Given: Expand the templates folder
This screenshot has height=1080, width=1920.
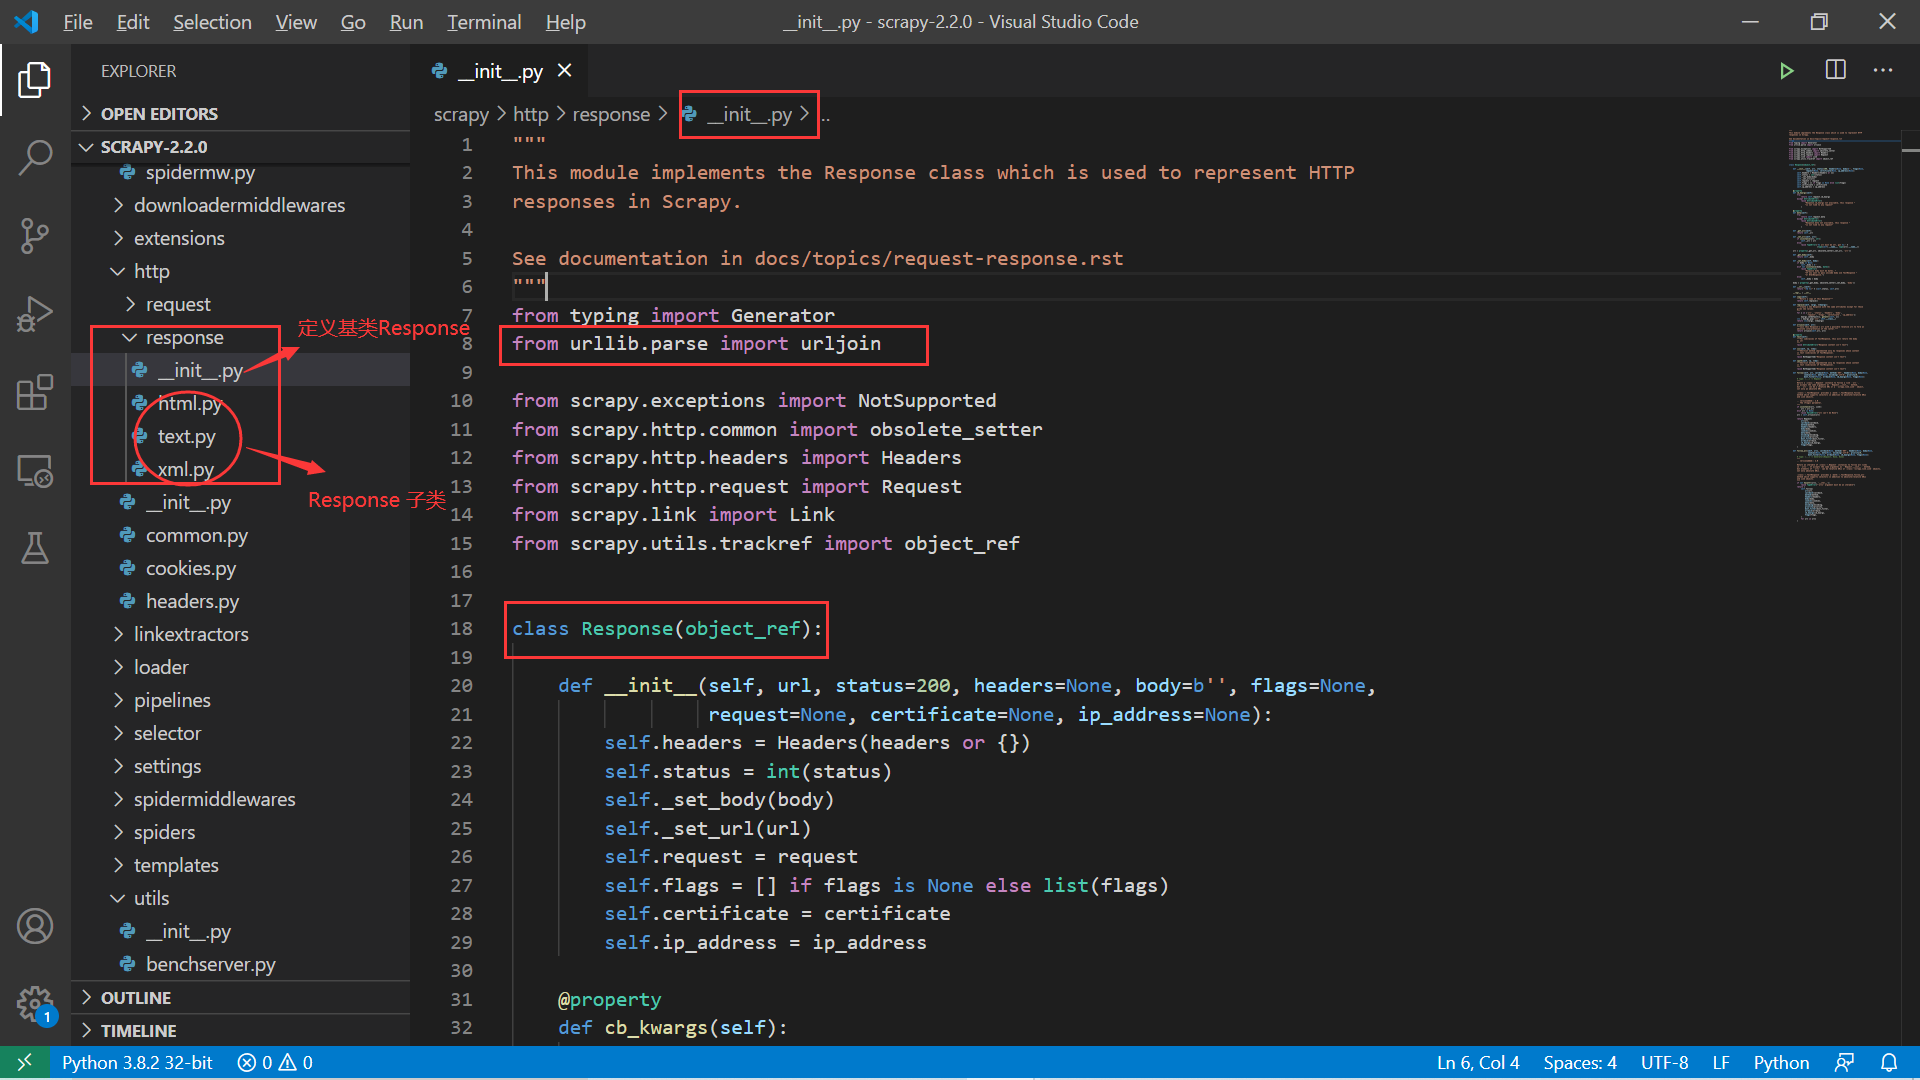Looking at the screenshot, I should pyautogui.click(x=240, y=865).
